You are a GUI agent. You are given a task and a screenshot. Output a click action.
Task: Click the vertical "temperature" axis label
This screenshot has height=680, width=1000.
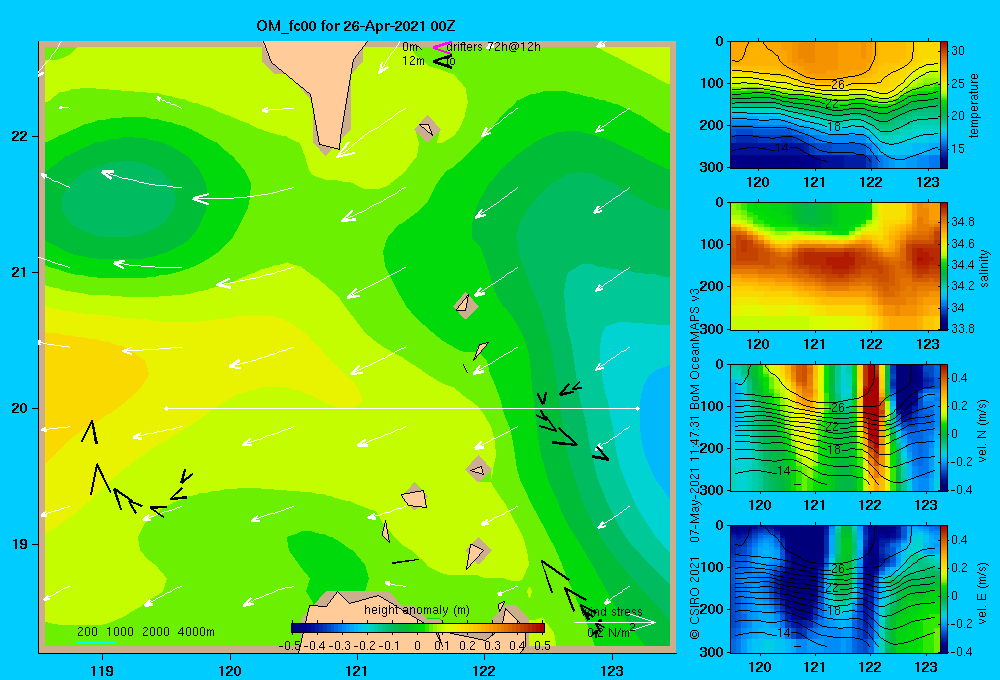pyautogui.click(x=974, y=105)
